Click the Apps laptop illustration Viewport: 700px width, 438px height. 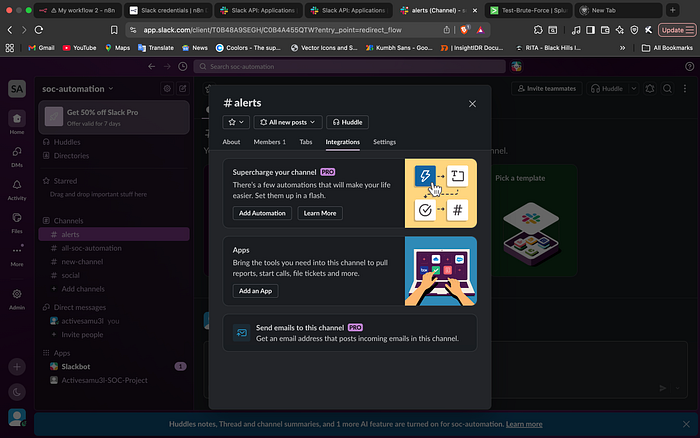[x=441, y=271]
